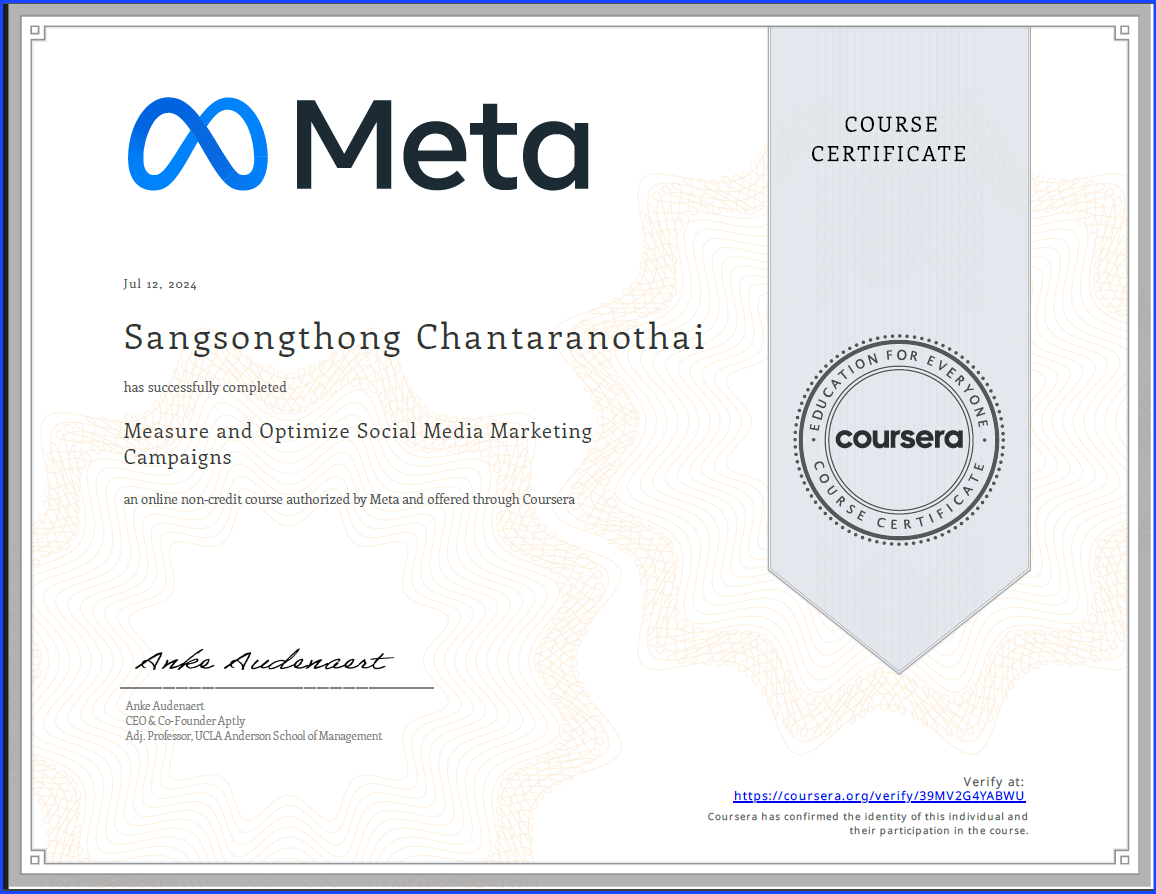The width and height of the screenshot is (1156, 894).
Task: Click the printed name Anke Audenaert
Action: 164,706
